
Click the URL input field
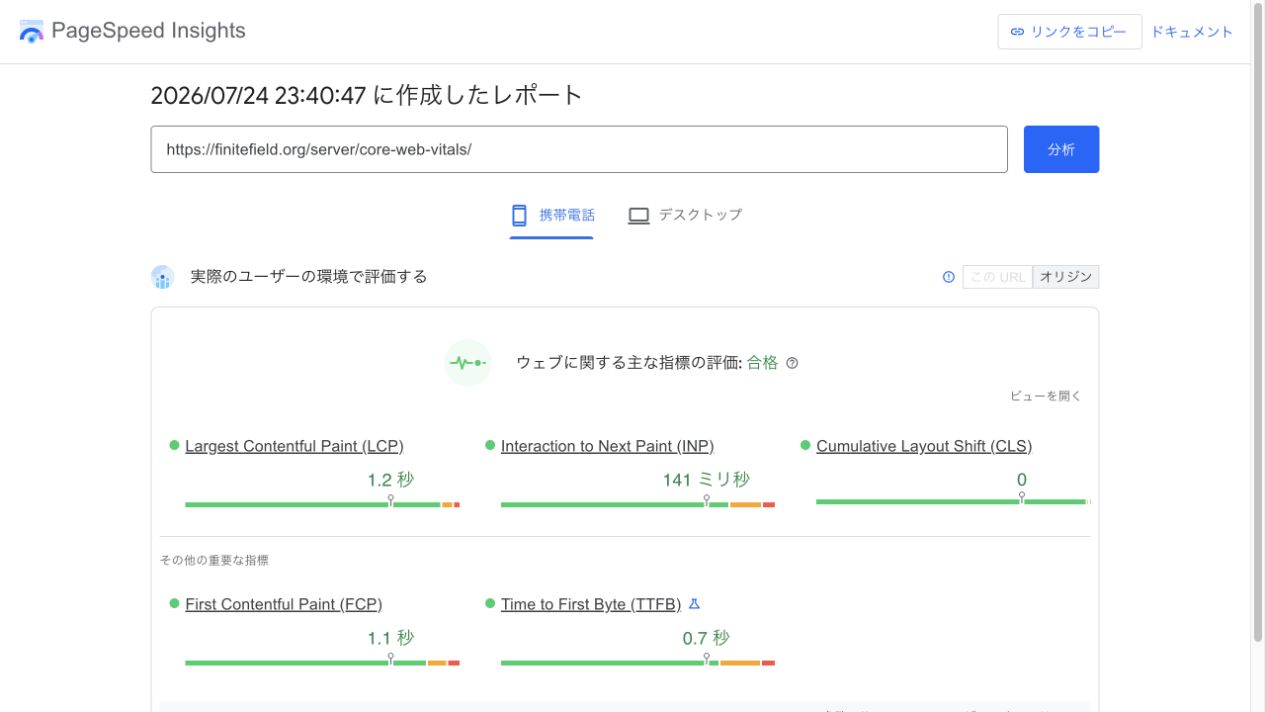click(x=579, y=149)
